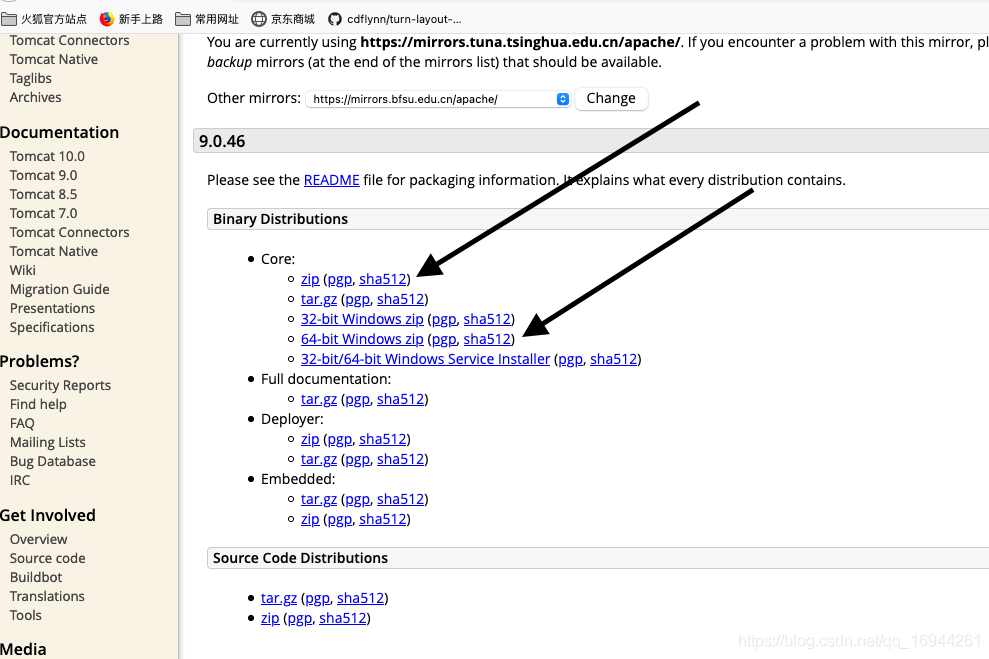The image size is (989, 659).
Task: Download the 64-bit Windows zip
Action: (362, 339)
